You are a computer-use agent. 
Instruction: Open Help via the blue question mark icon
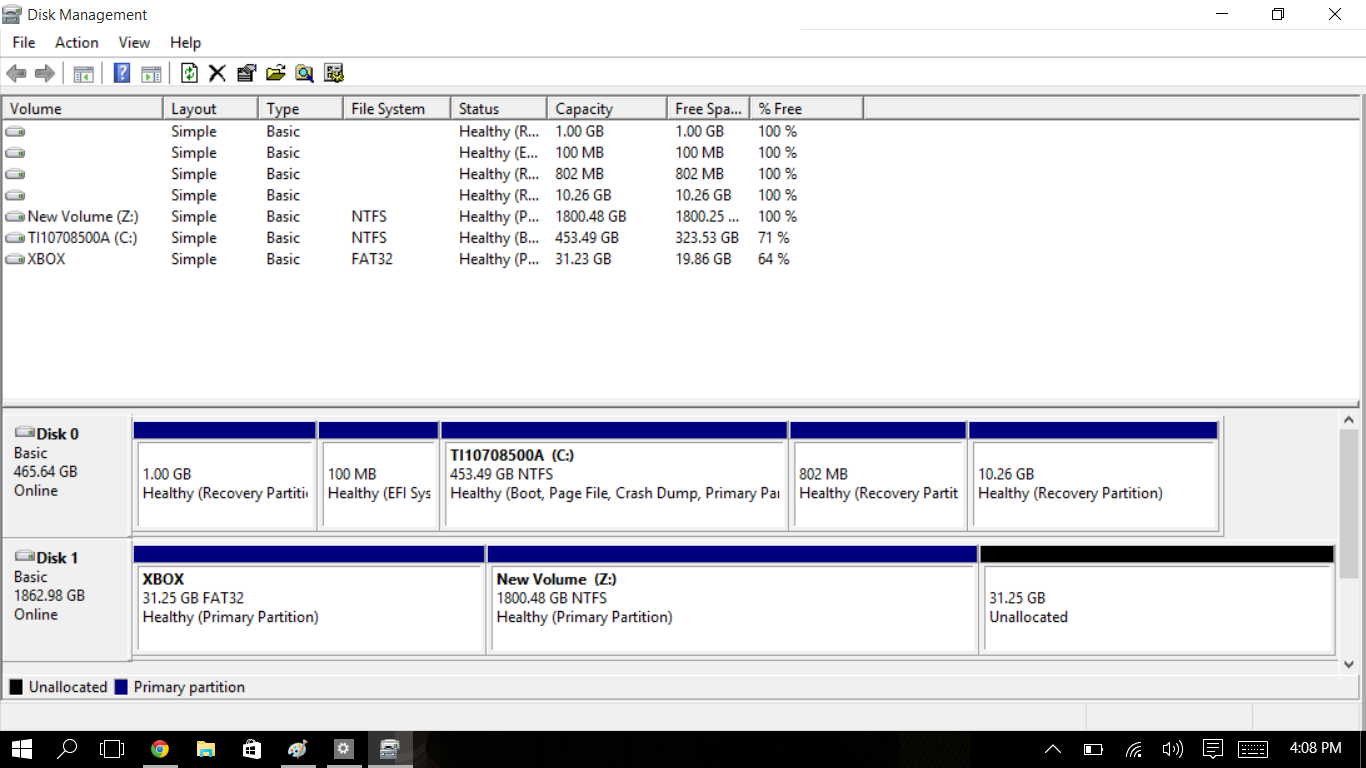point(122,73)
